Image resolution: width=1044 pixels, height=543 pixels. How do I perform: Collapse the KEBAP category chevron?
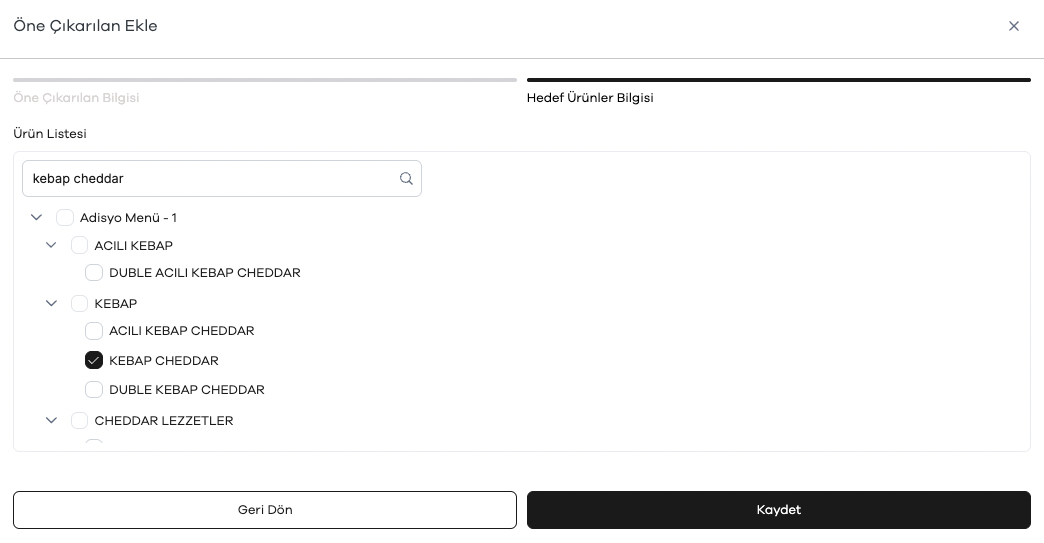tap(51, 303)
